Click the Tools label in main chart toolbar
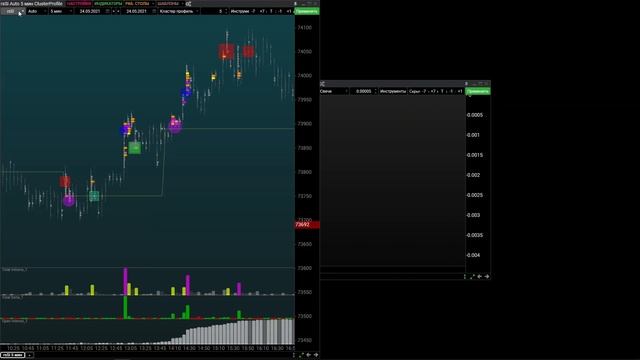 [240, 11]
